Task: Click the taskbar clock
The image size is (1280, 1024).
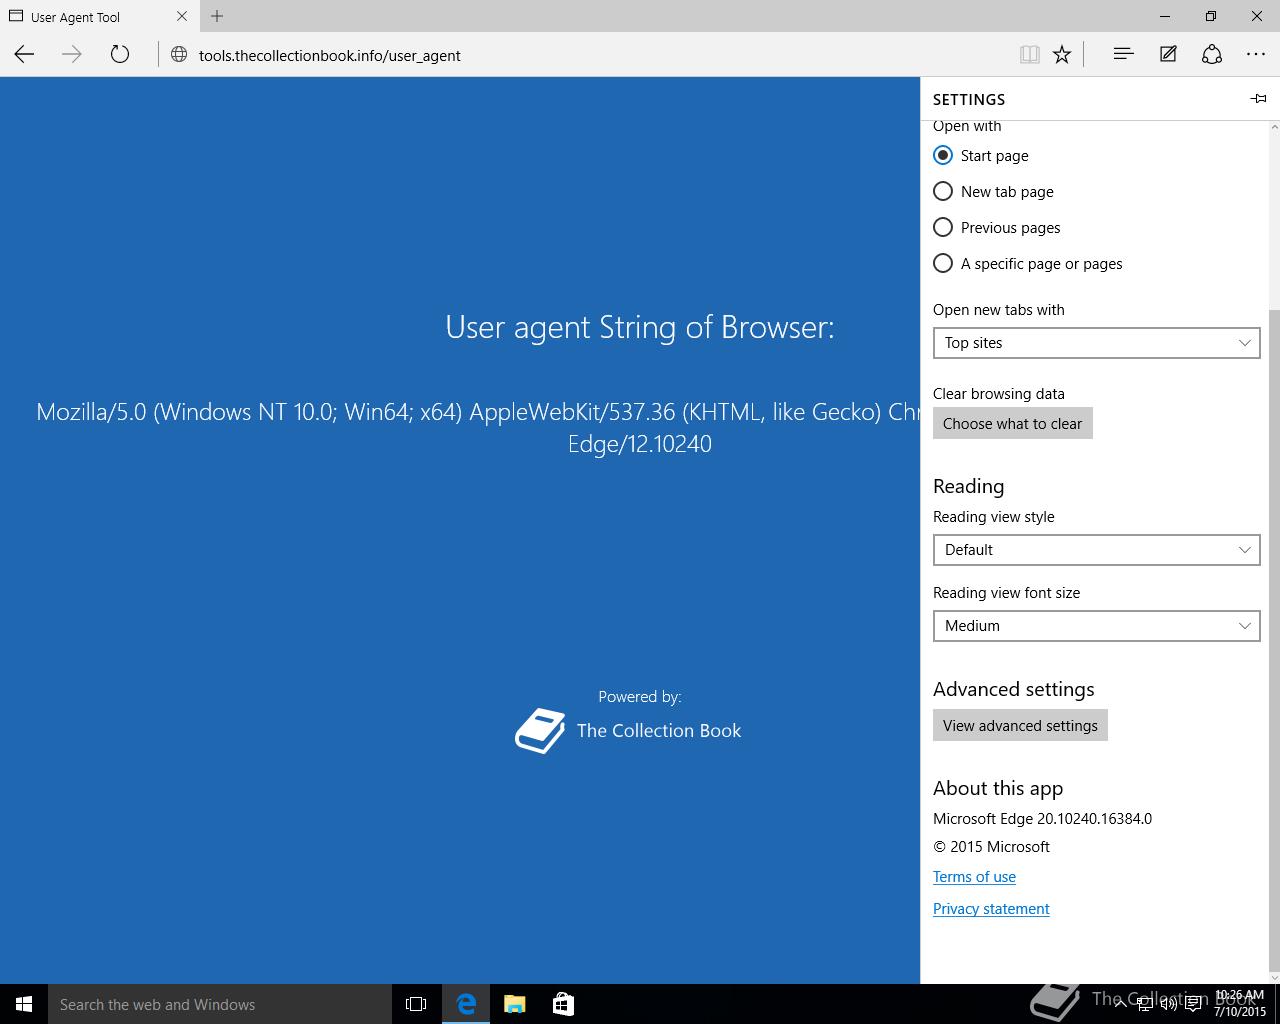Action: point(1239,1004)
